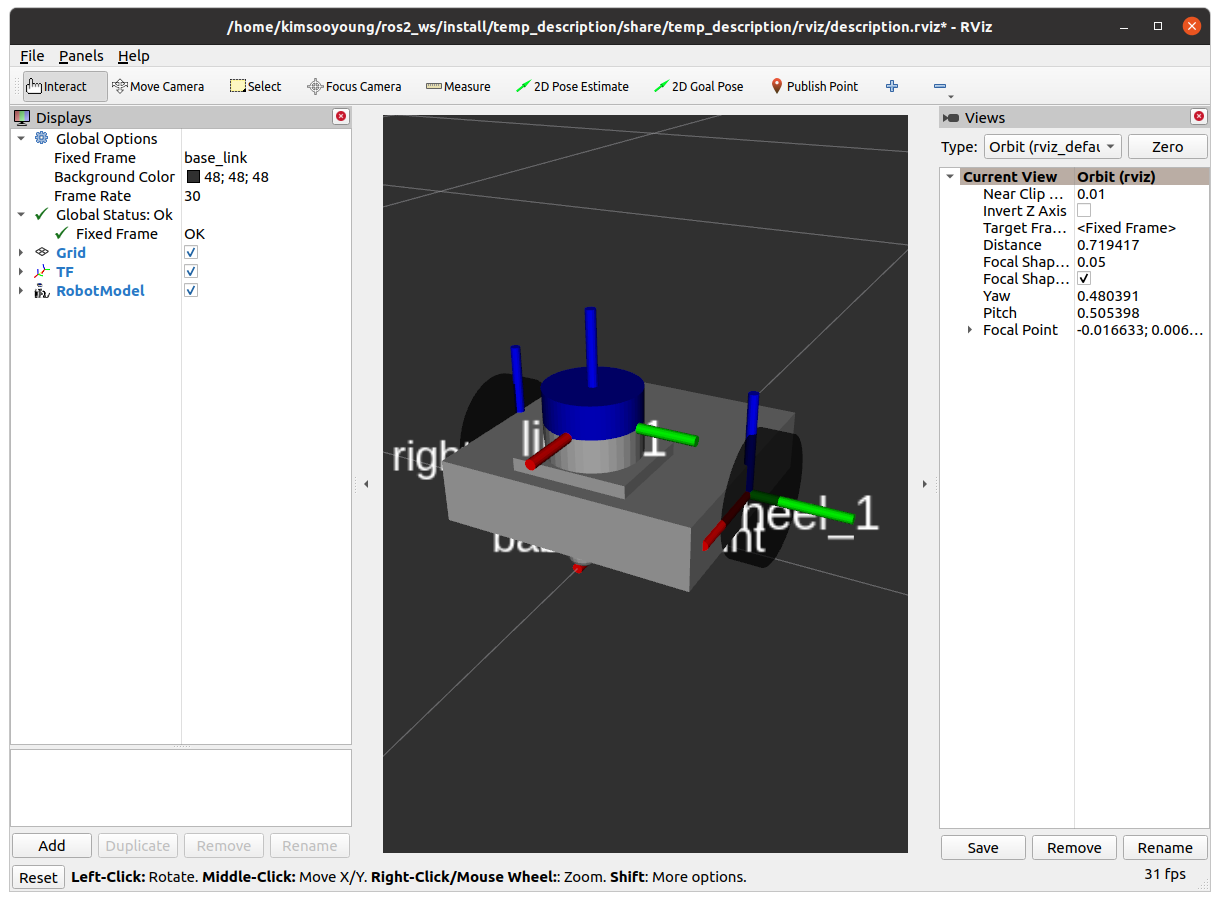Select the Near Clip value 0.01
Viewport: 1220px width, 901px height.
tap(1091, 194)
